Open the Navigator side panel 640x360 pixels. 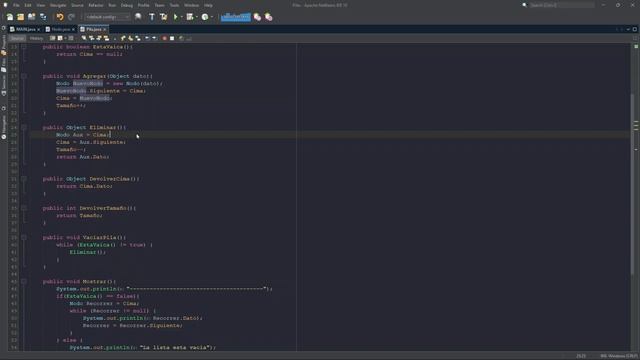tap(4, 127)
